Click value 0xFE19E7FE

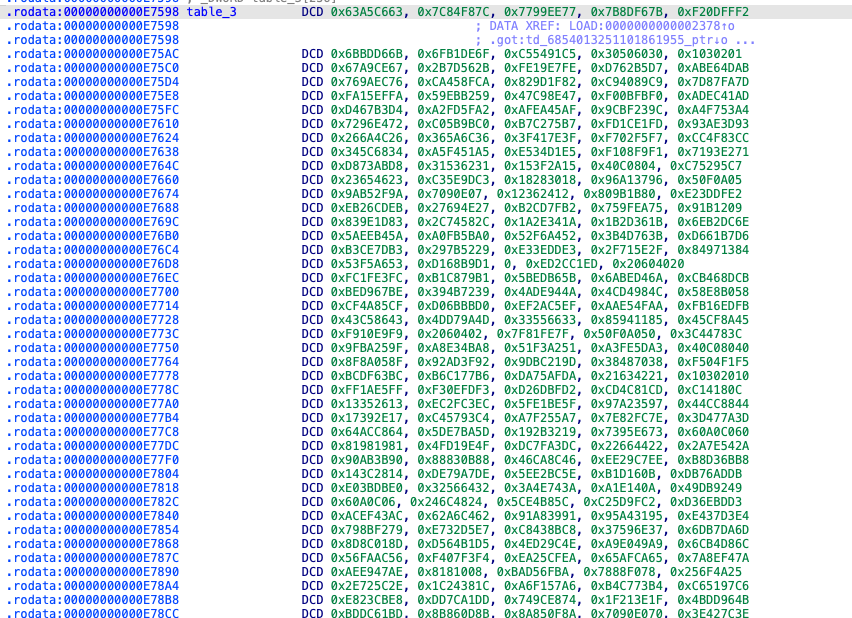click(x=540, y=68)
